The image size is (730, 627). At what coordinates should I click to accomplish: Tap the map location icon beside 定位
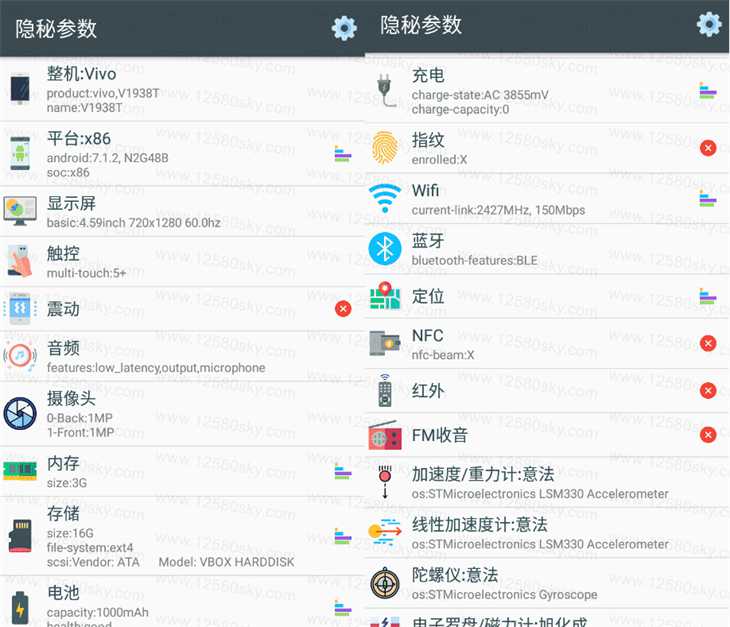[385, 296]
